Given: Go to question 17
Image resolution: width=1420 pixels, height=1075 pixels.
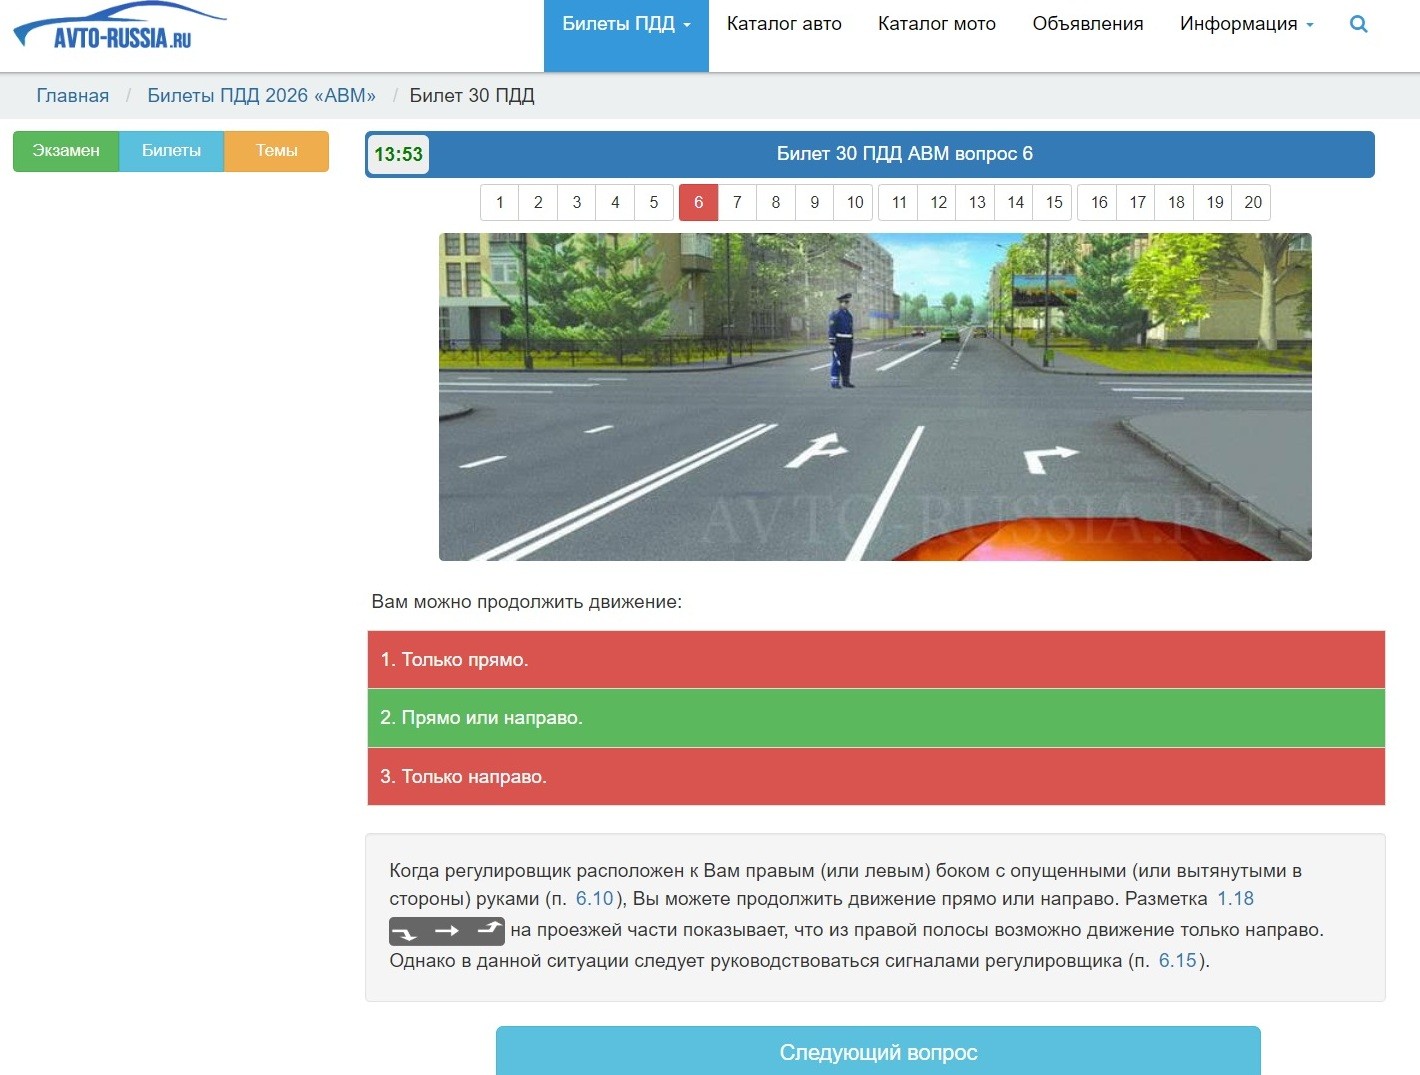Looking at the screenshot, I should pyautogui.click(x=1137, y=202).
